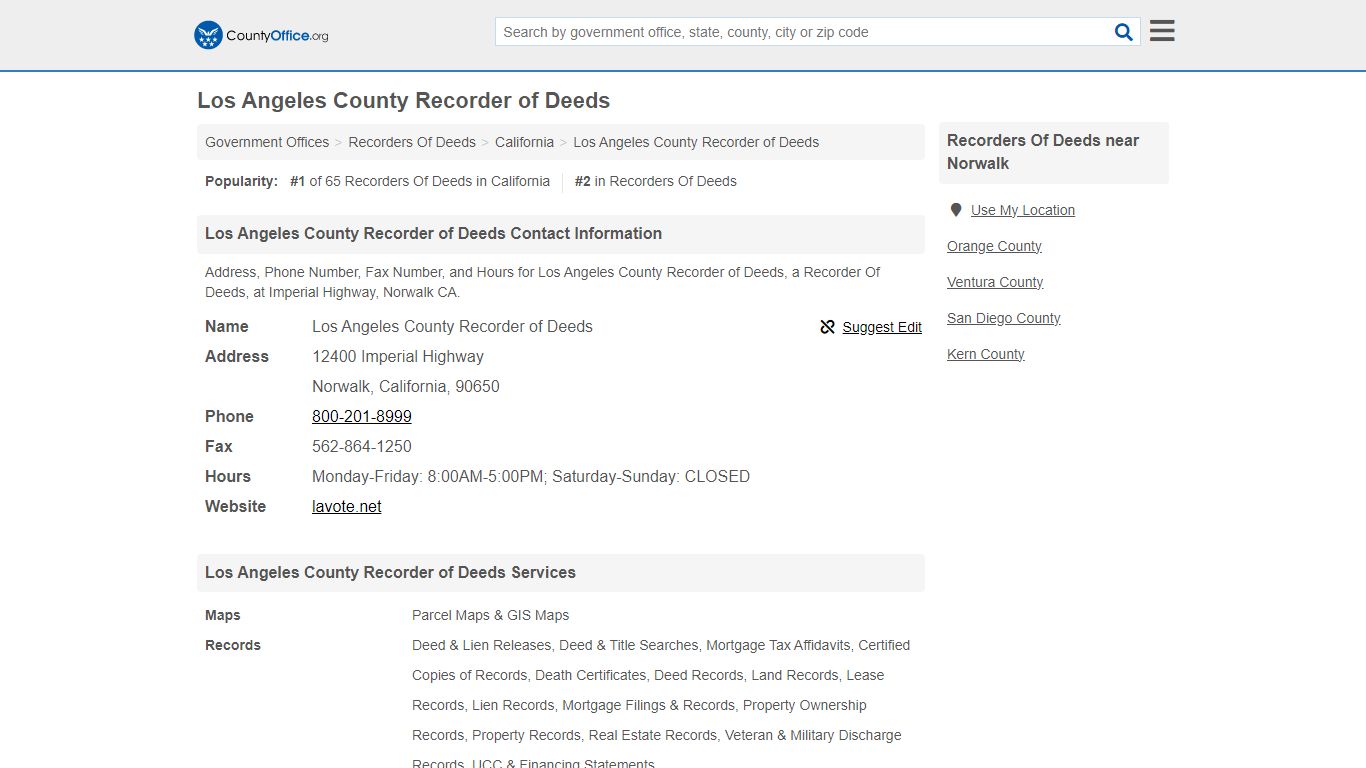
Task: Open the hamburger menu icon
Action: pyautogui.click(x=1162, y=31)
